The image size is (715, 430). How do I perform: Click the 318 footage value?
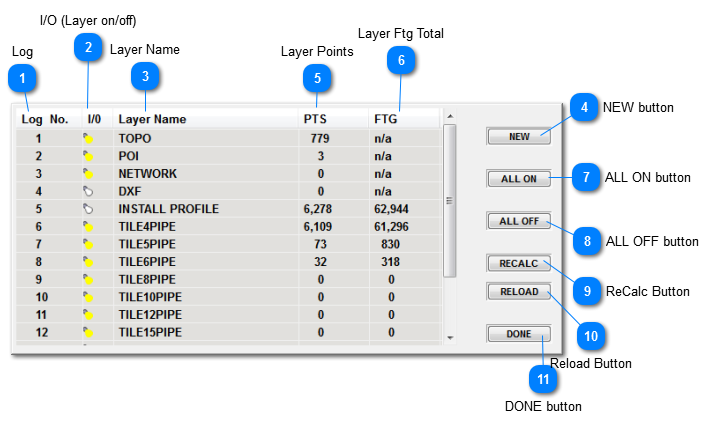(x=391, y=262)
